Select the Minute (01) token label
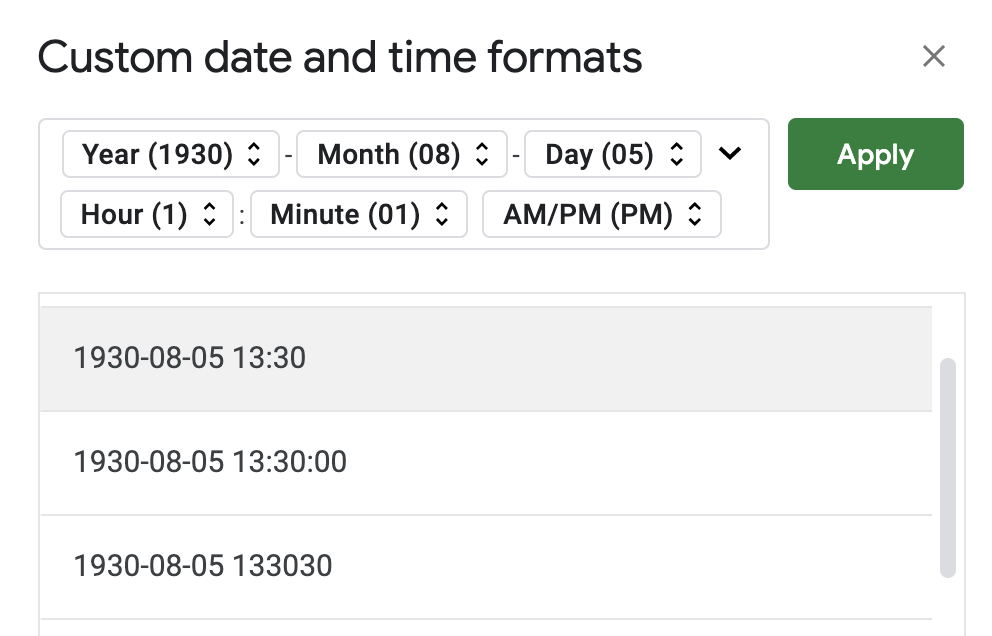 pyautogui.click(x=345, y=215)
